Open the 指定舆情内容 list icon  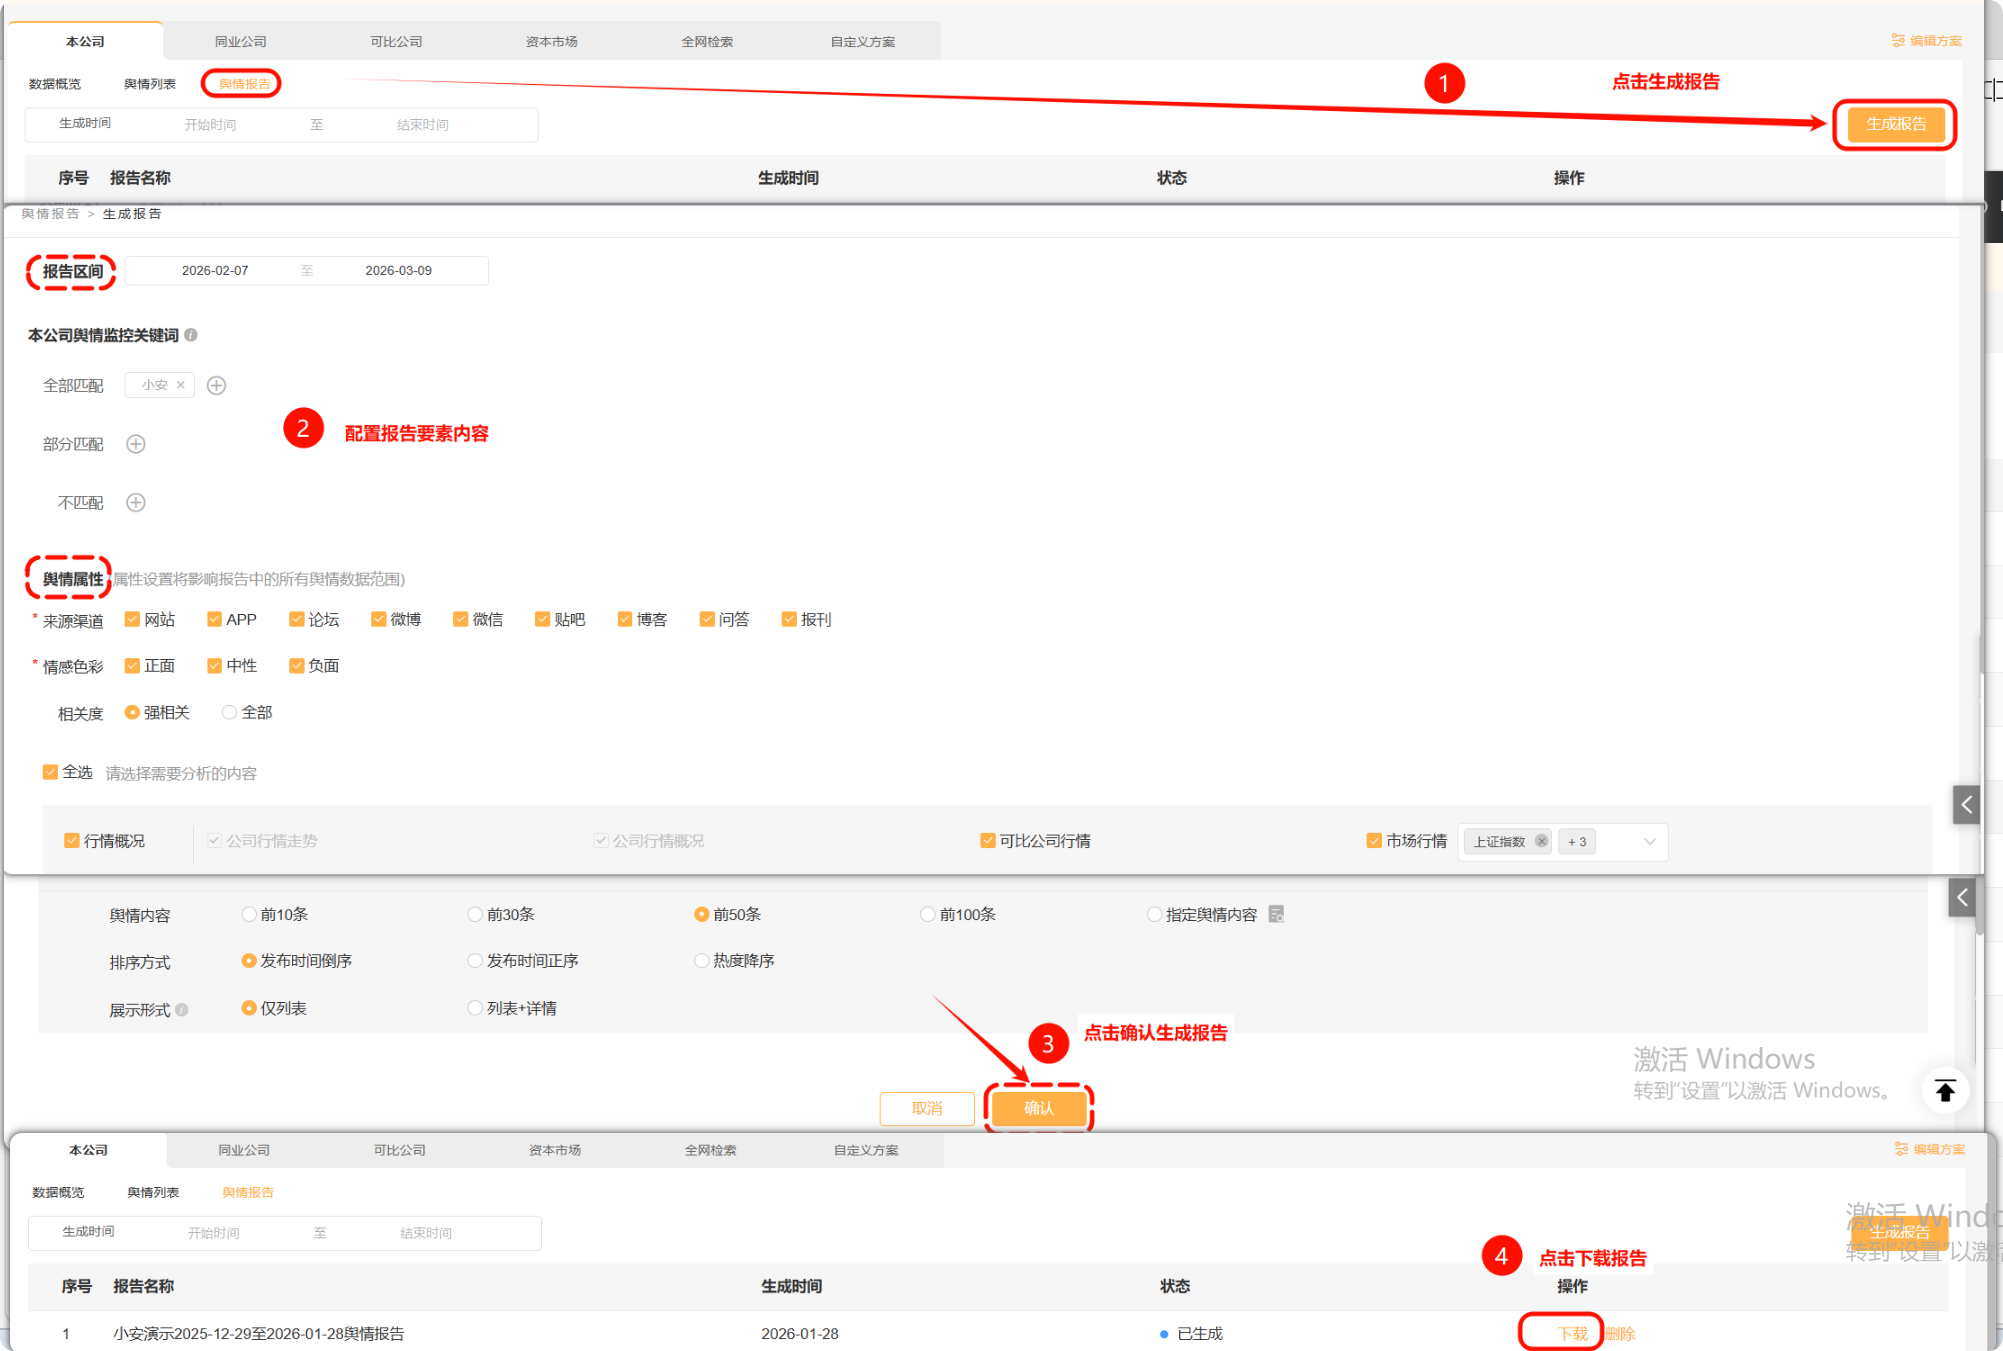click(x=1276, y=914)
